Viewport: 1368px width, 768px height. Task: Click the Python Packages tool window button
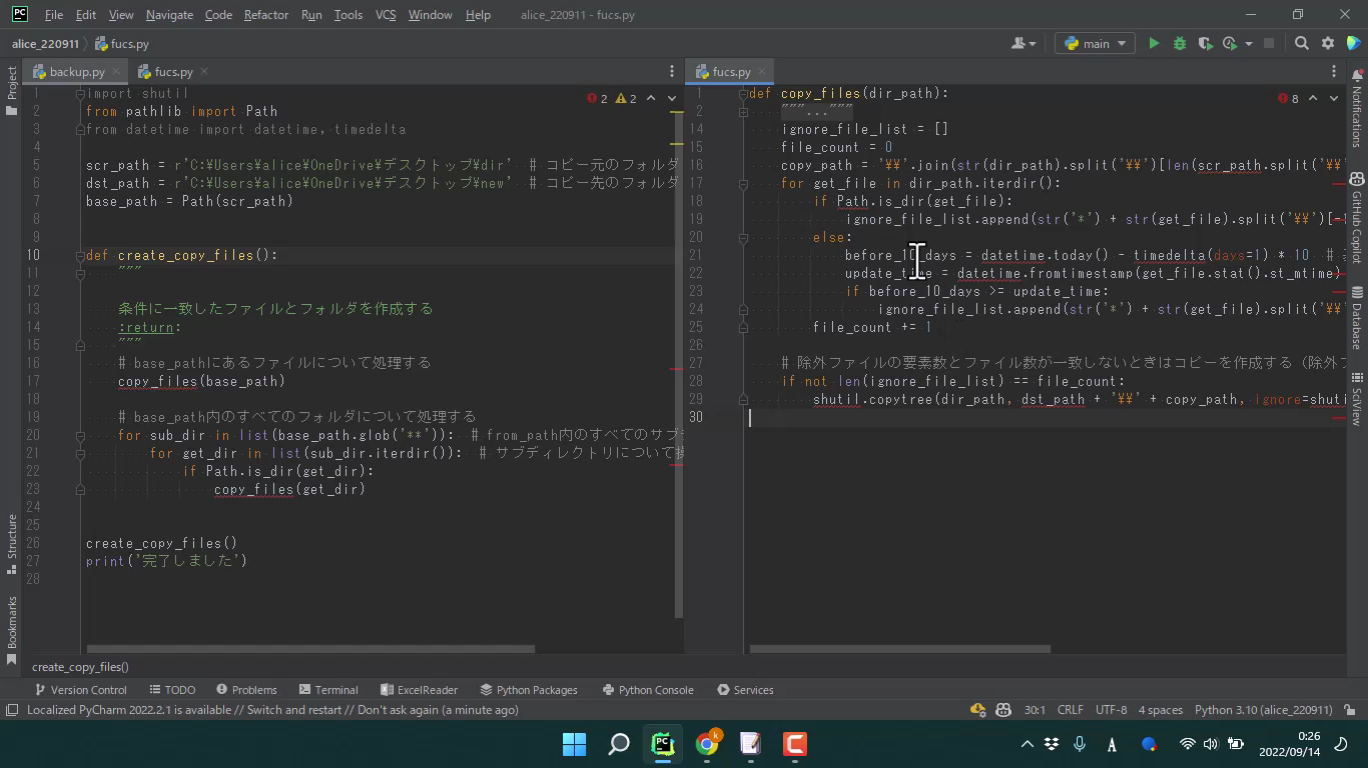(529, 690)
